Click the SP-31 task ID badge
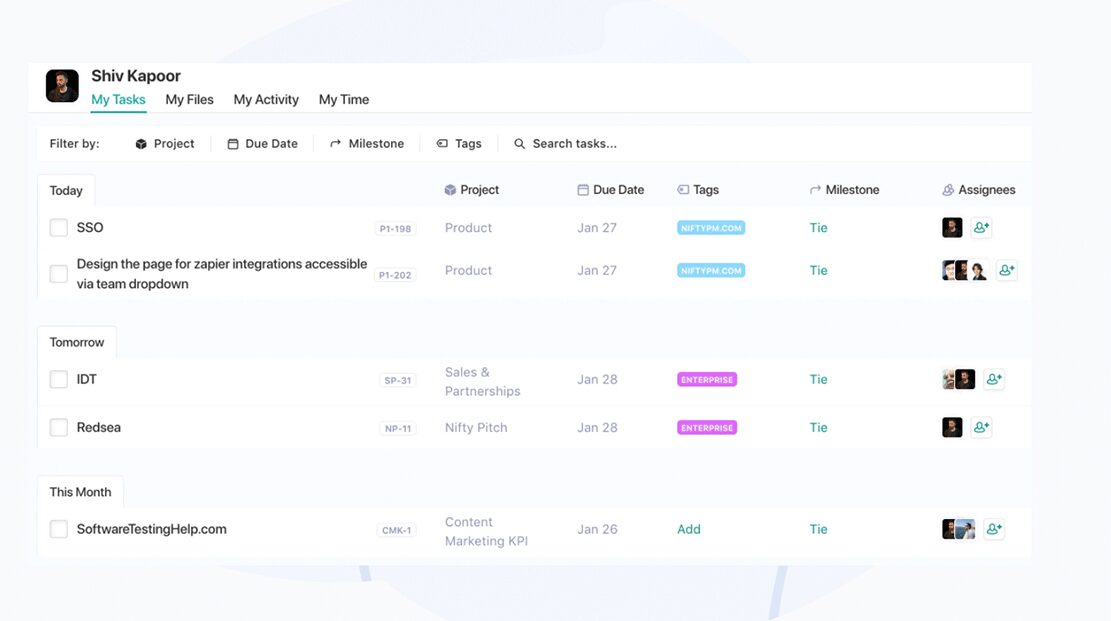Viewport: 1111px width, 621px height. (x=398, y=381)
